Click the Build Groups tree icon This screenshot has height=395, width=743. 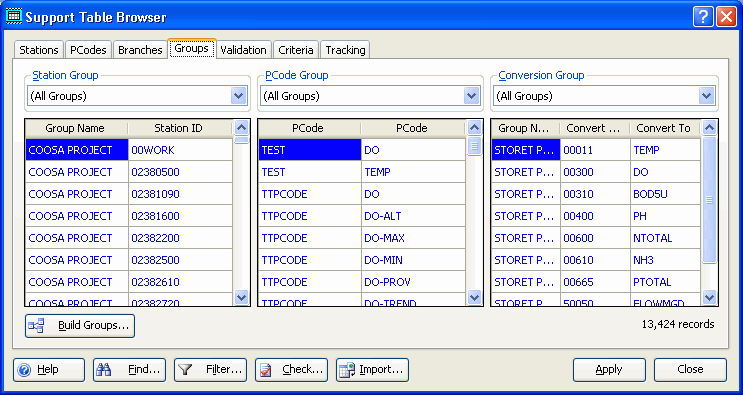36,326
